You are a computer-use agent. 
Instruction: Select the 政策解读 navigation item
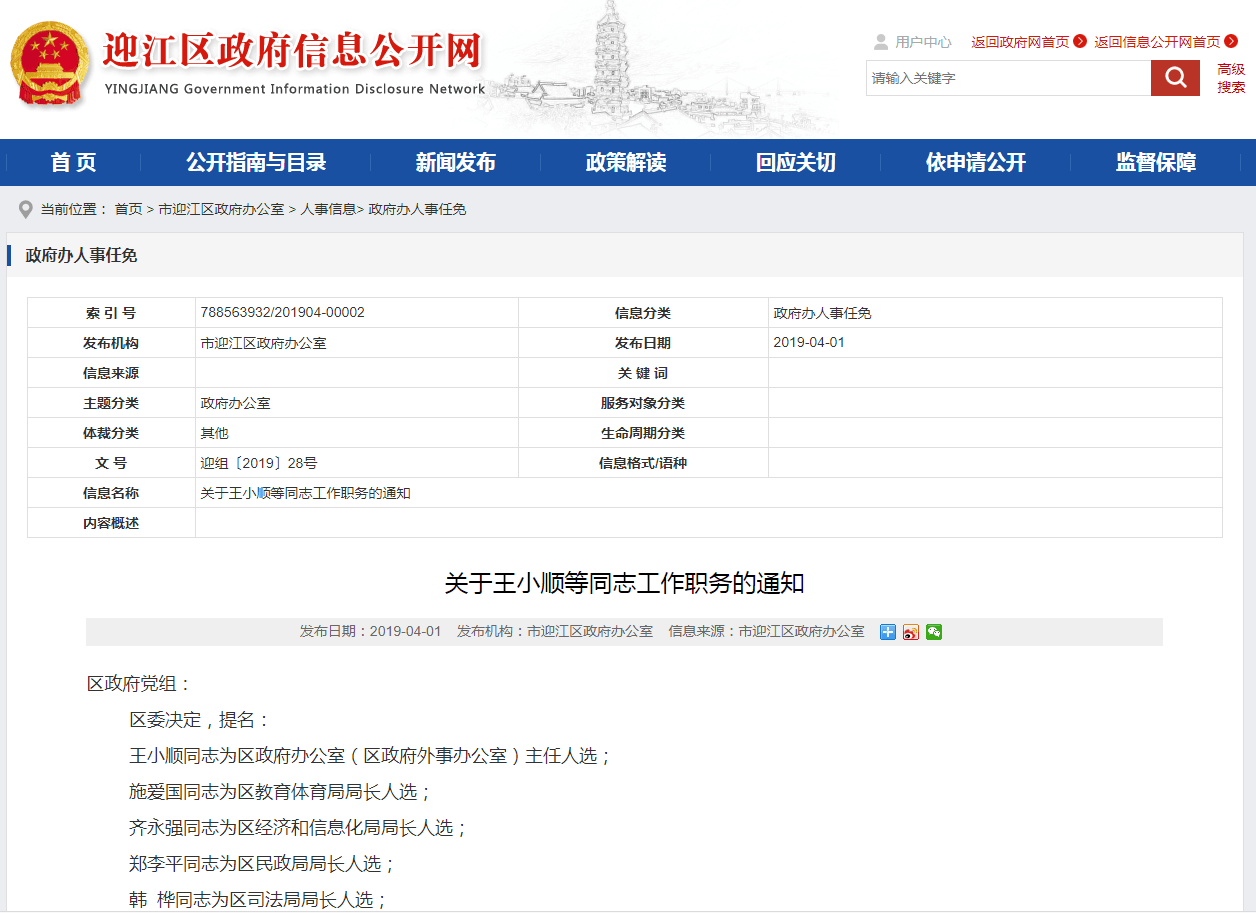pos(626,163)
